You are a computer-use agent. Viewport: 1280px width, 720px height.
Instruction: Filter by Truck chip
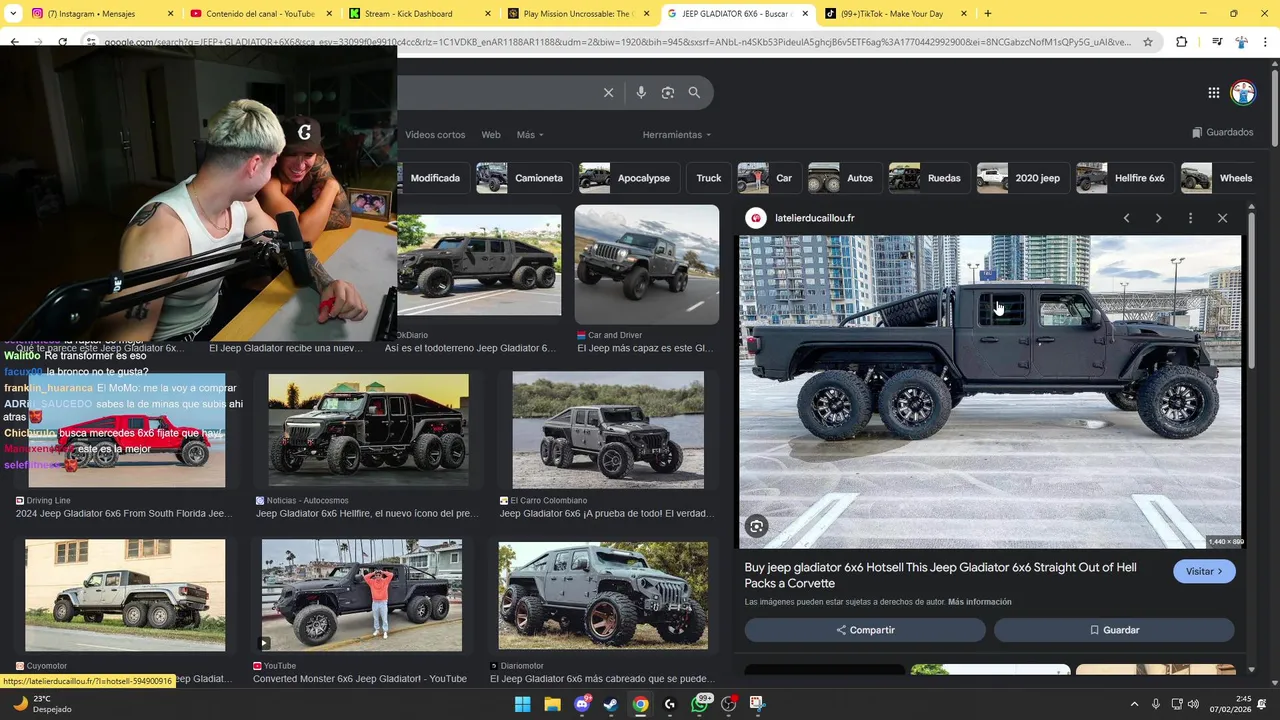tap(708, 178)
